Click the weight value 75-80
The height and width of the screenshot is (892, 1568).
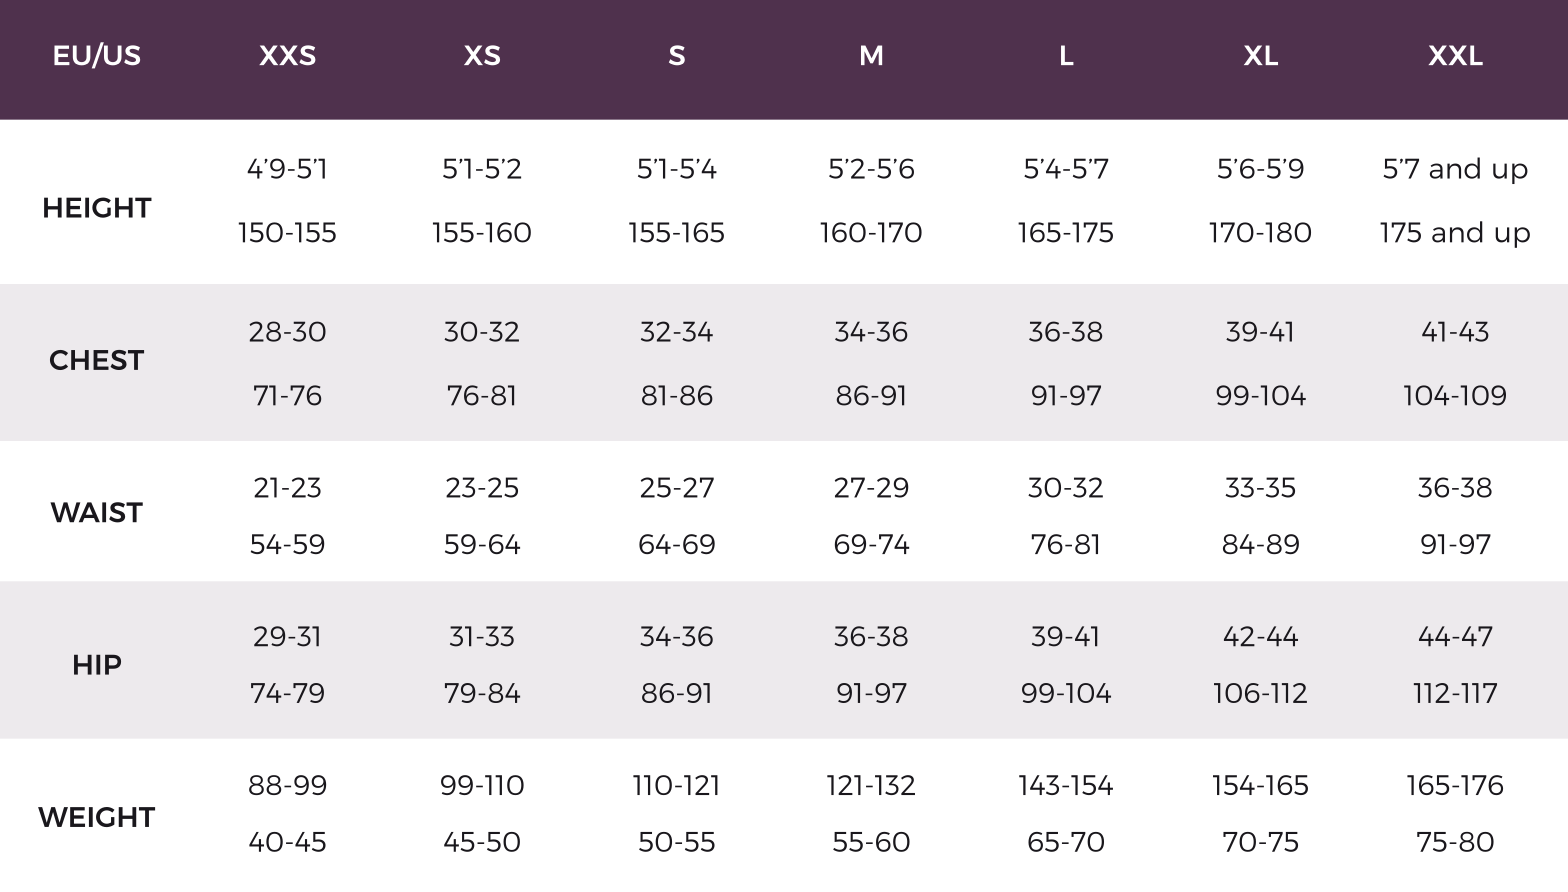(x=1455, y=843)
